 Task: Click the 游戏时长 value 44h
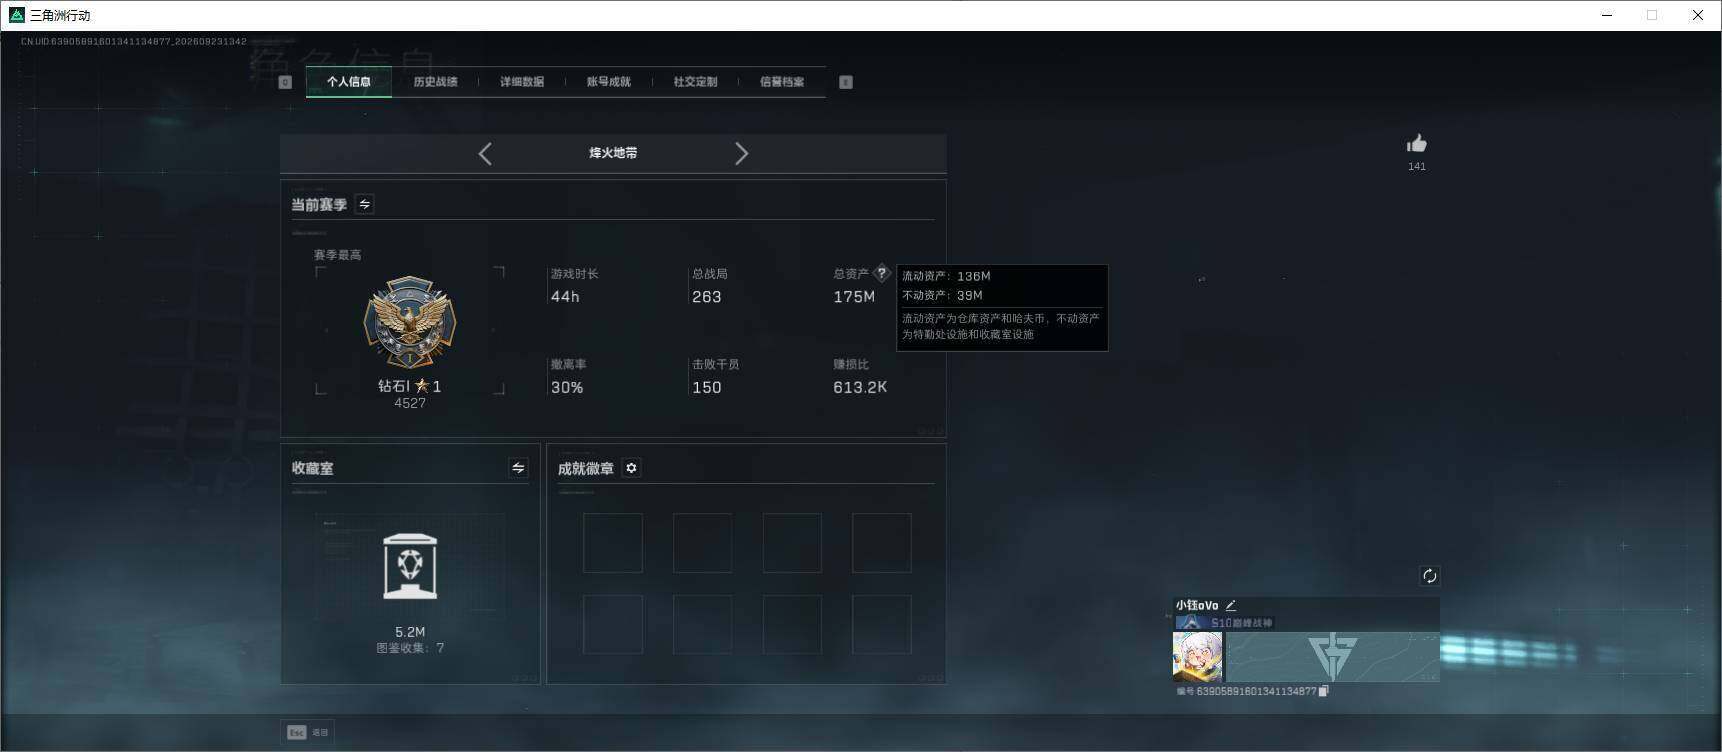565,297
